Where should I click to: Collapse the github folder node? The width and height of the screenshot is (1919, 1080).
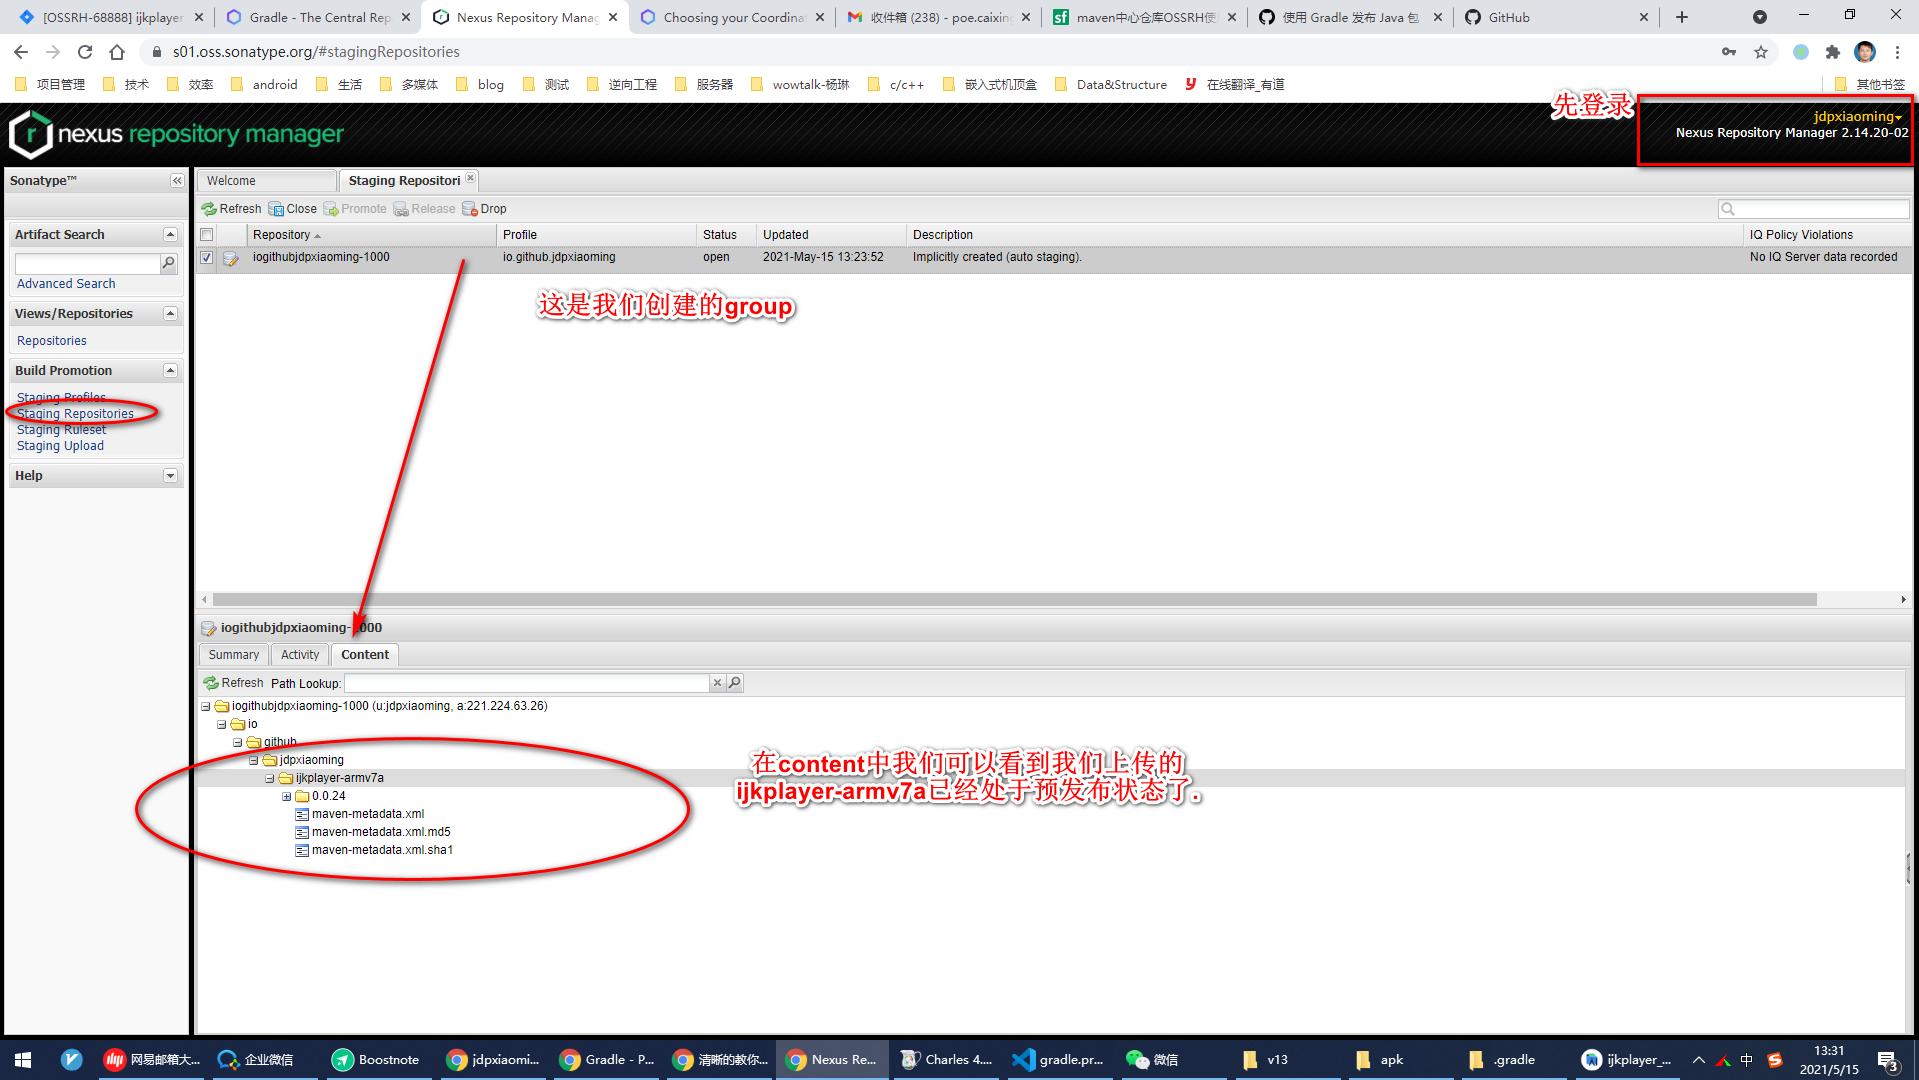[x=238, y=742]
